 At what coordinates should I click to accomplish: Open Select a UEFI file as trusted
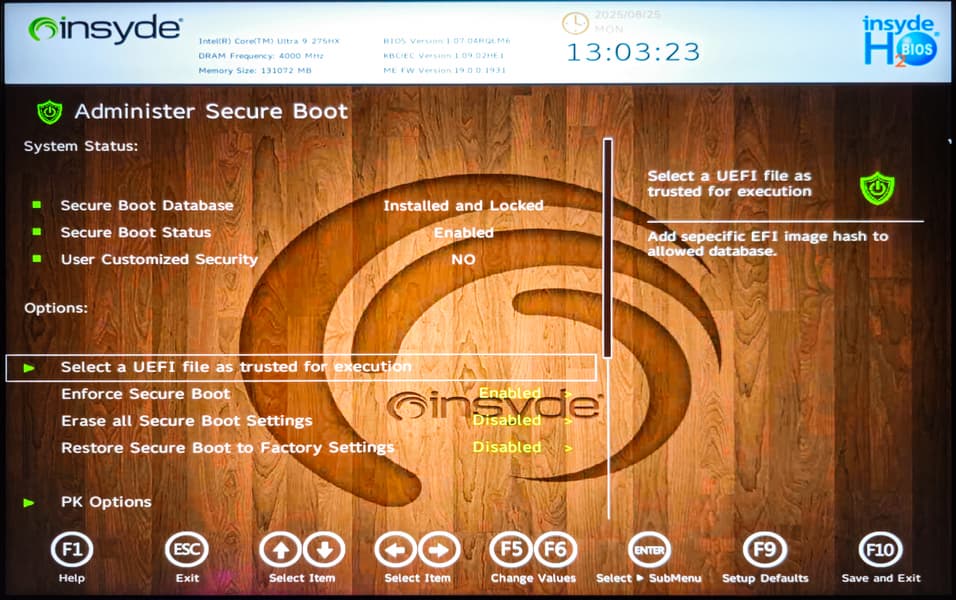(x=301, y=367)
